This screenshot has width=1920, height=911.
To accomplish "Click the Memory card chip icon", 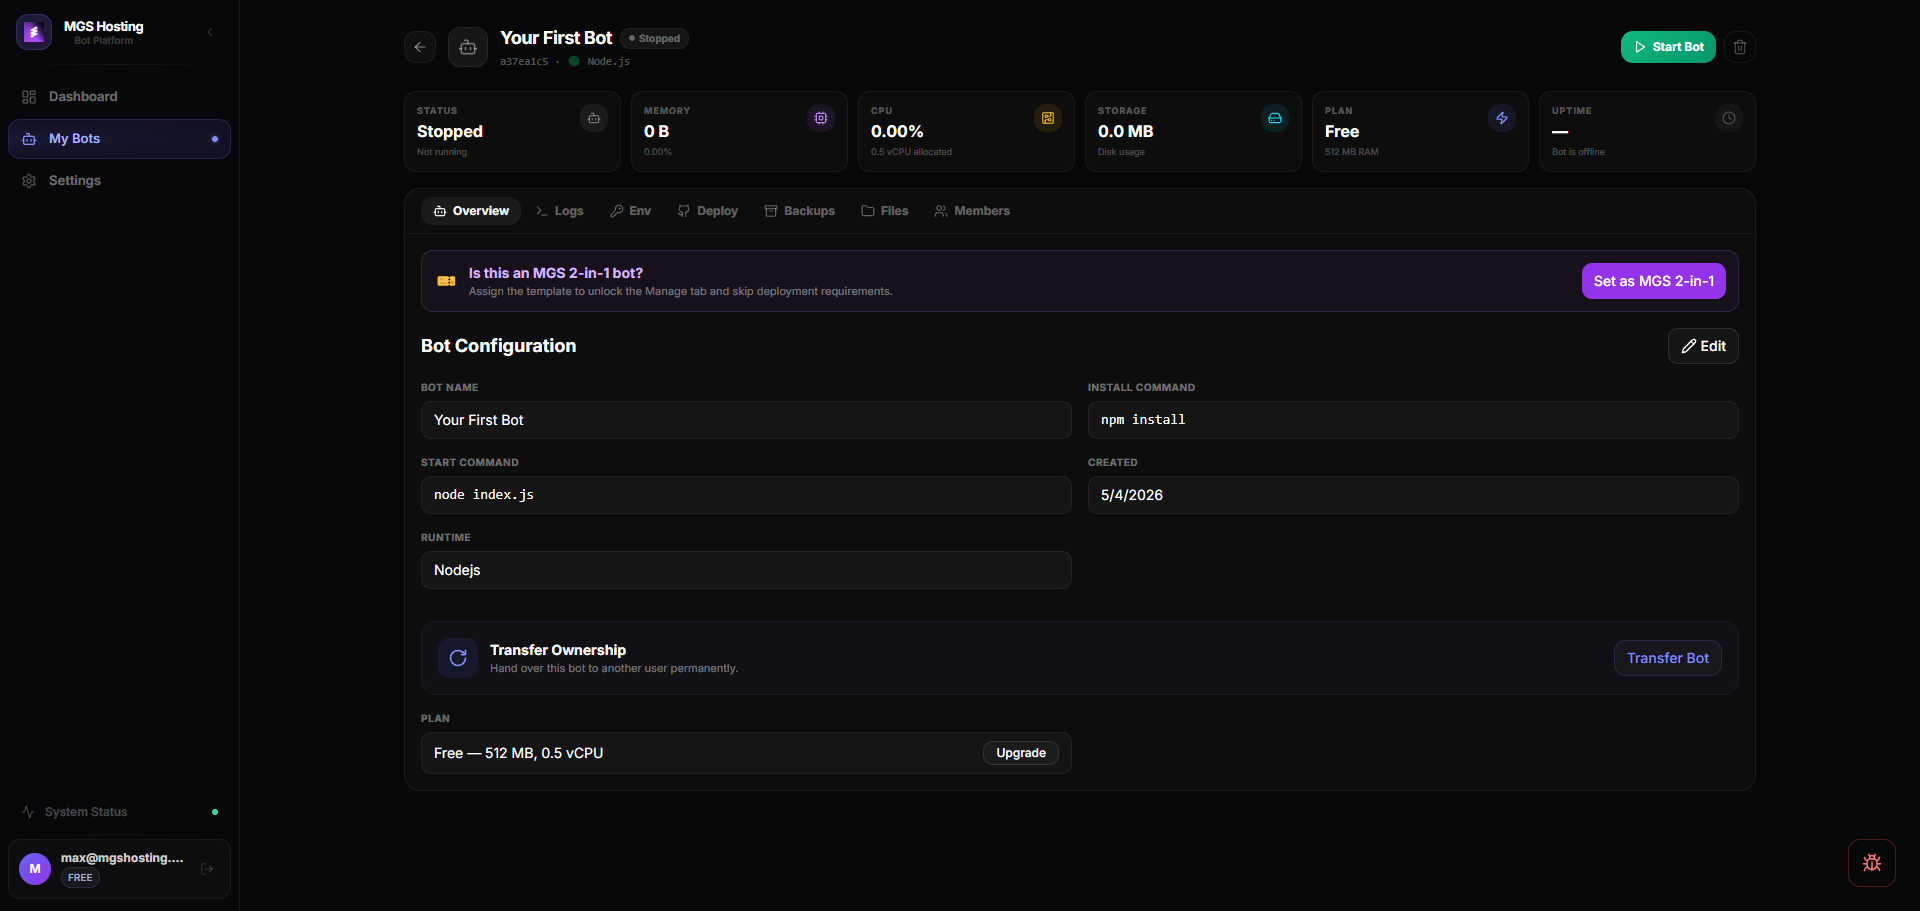I will 821,118.
